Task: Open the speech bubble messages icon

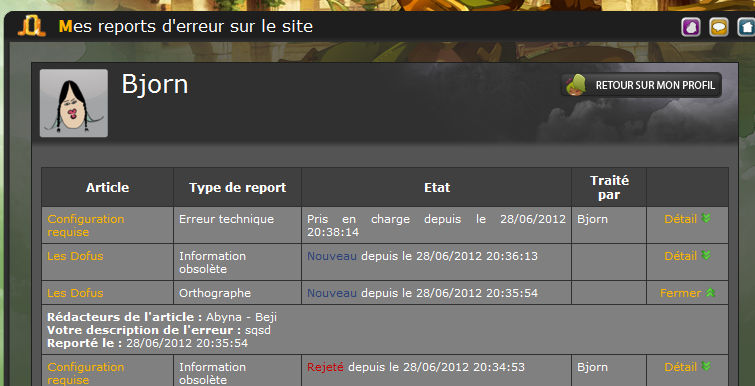Action: pos(719,27)
